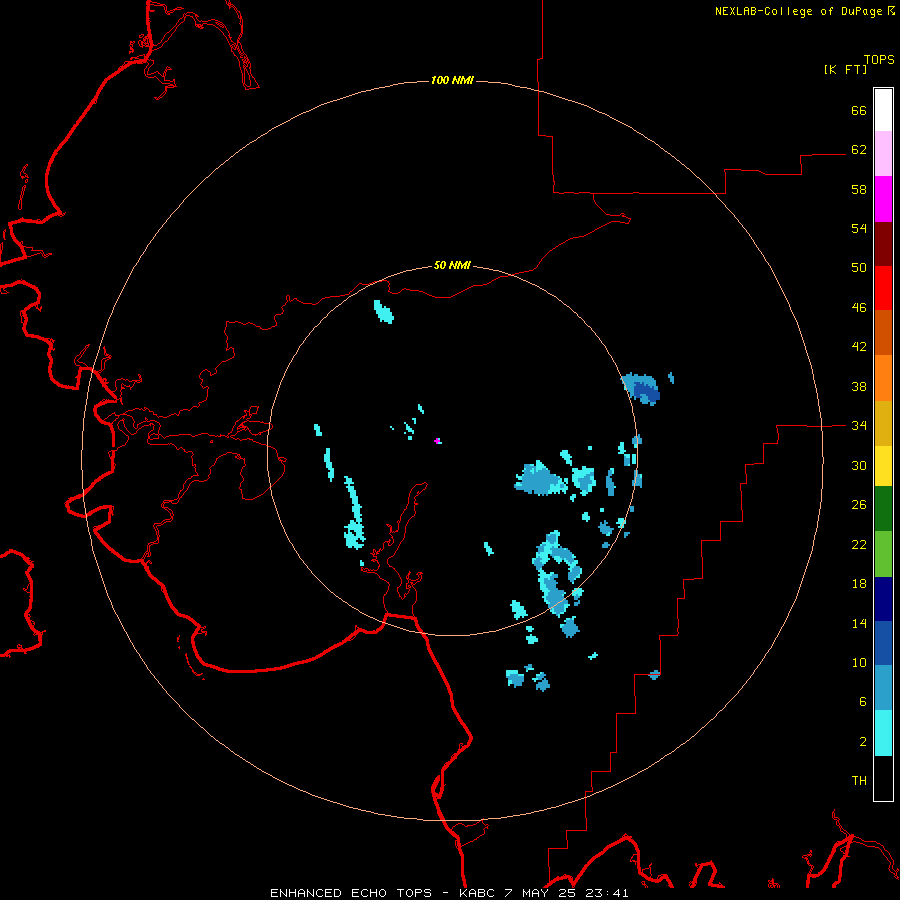The image size is (900, 900).
Task: Click the gold legend swatch
Action: pos(883,423)
